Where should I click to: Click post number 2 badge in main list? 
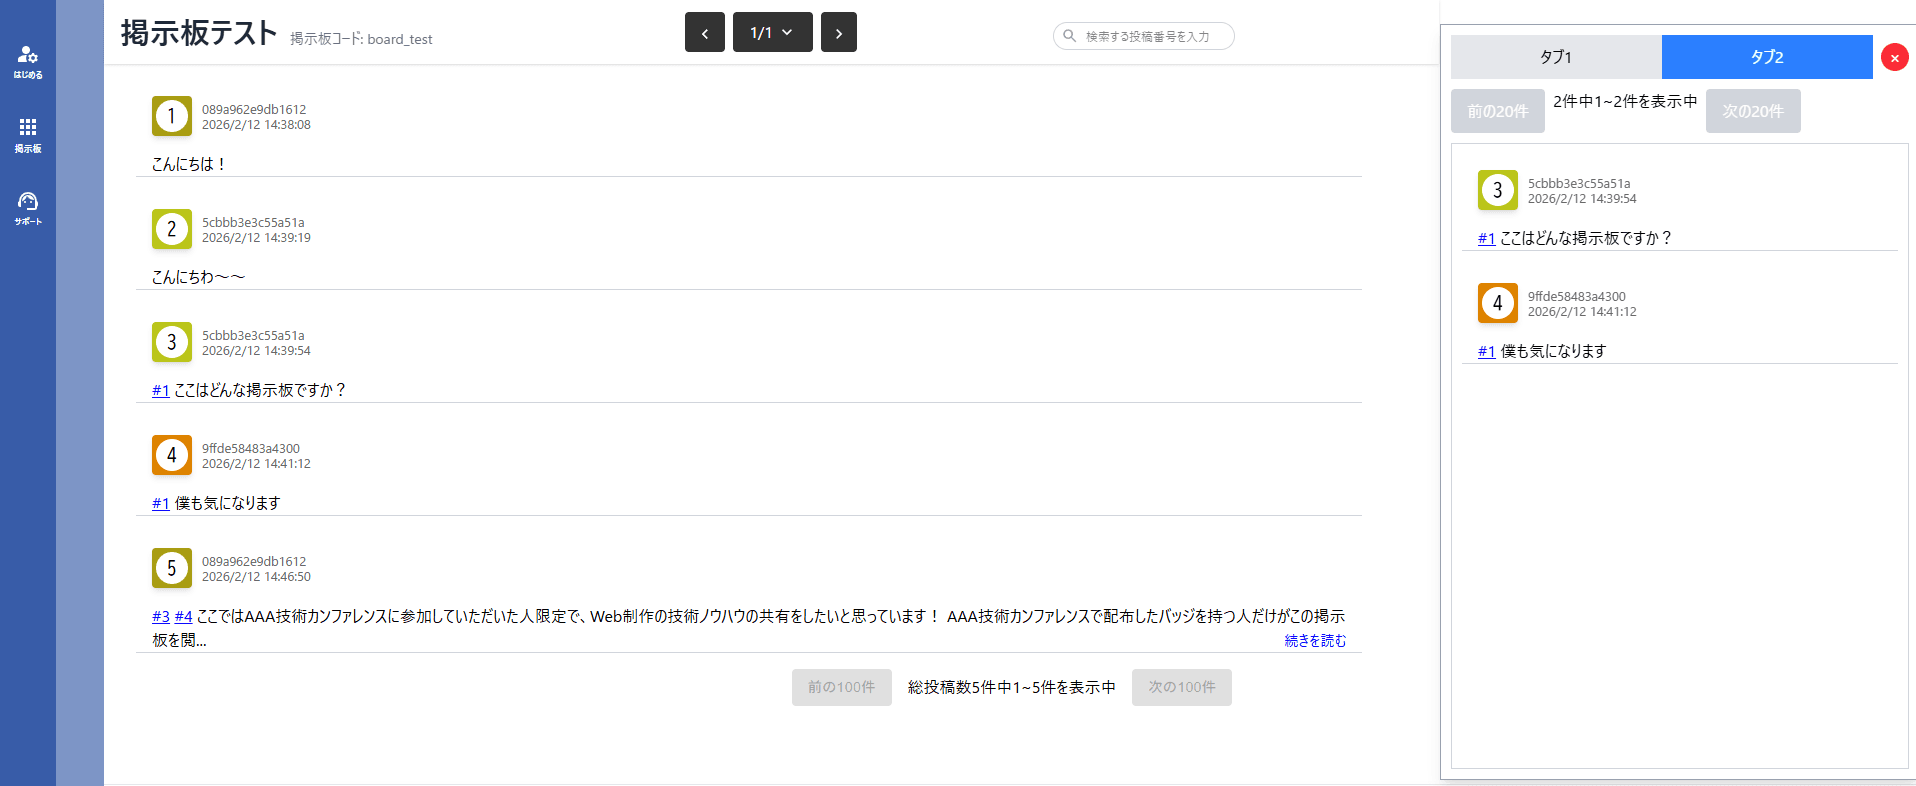click(x=172, y=229)
